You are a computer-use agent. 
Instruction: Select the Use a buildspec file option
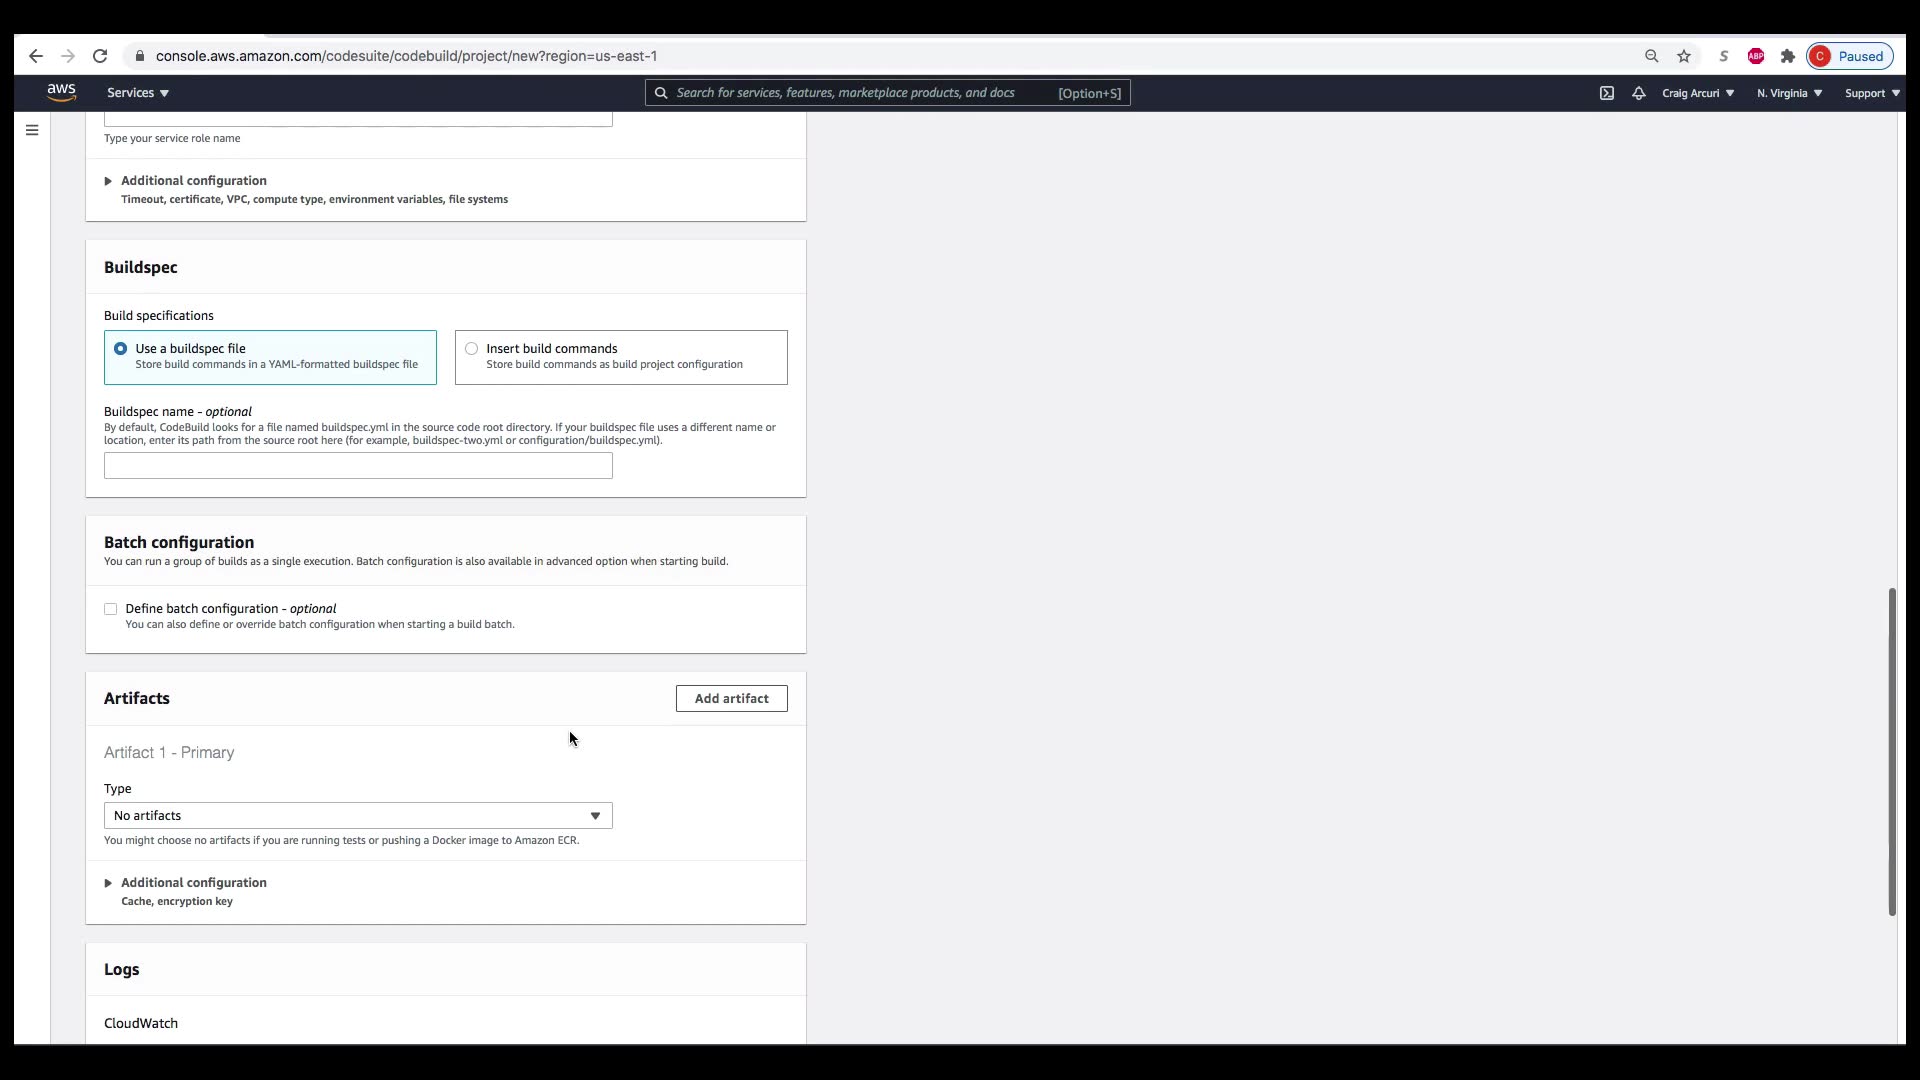click(x=121, y=349)
